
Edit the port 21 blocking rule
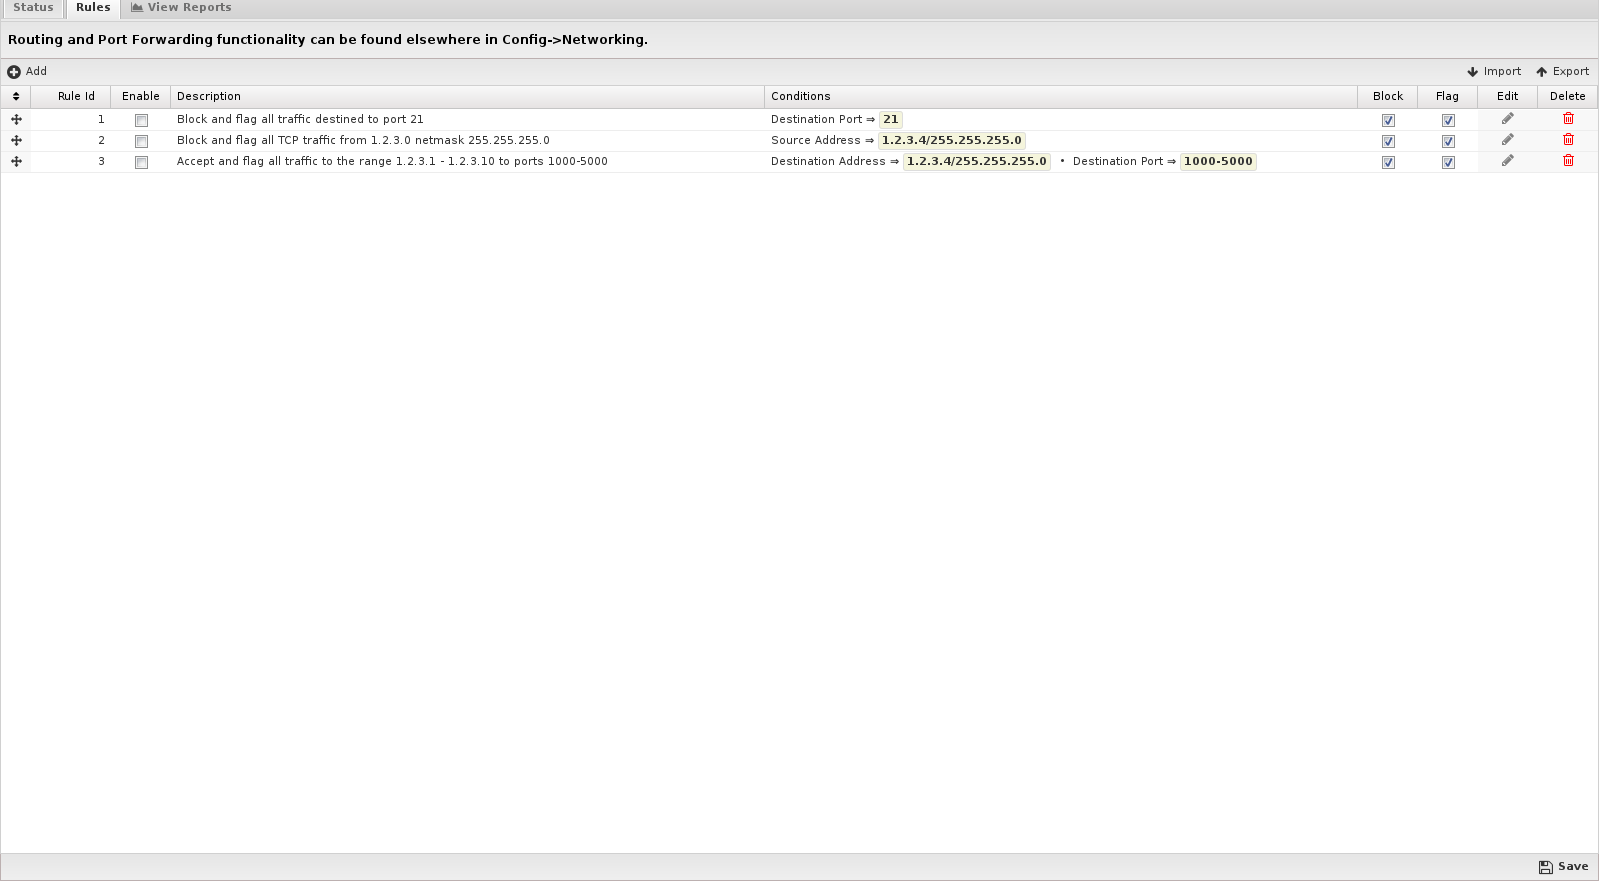click(1507, 119)
